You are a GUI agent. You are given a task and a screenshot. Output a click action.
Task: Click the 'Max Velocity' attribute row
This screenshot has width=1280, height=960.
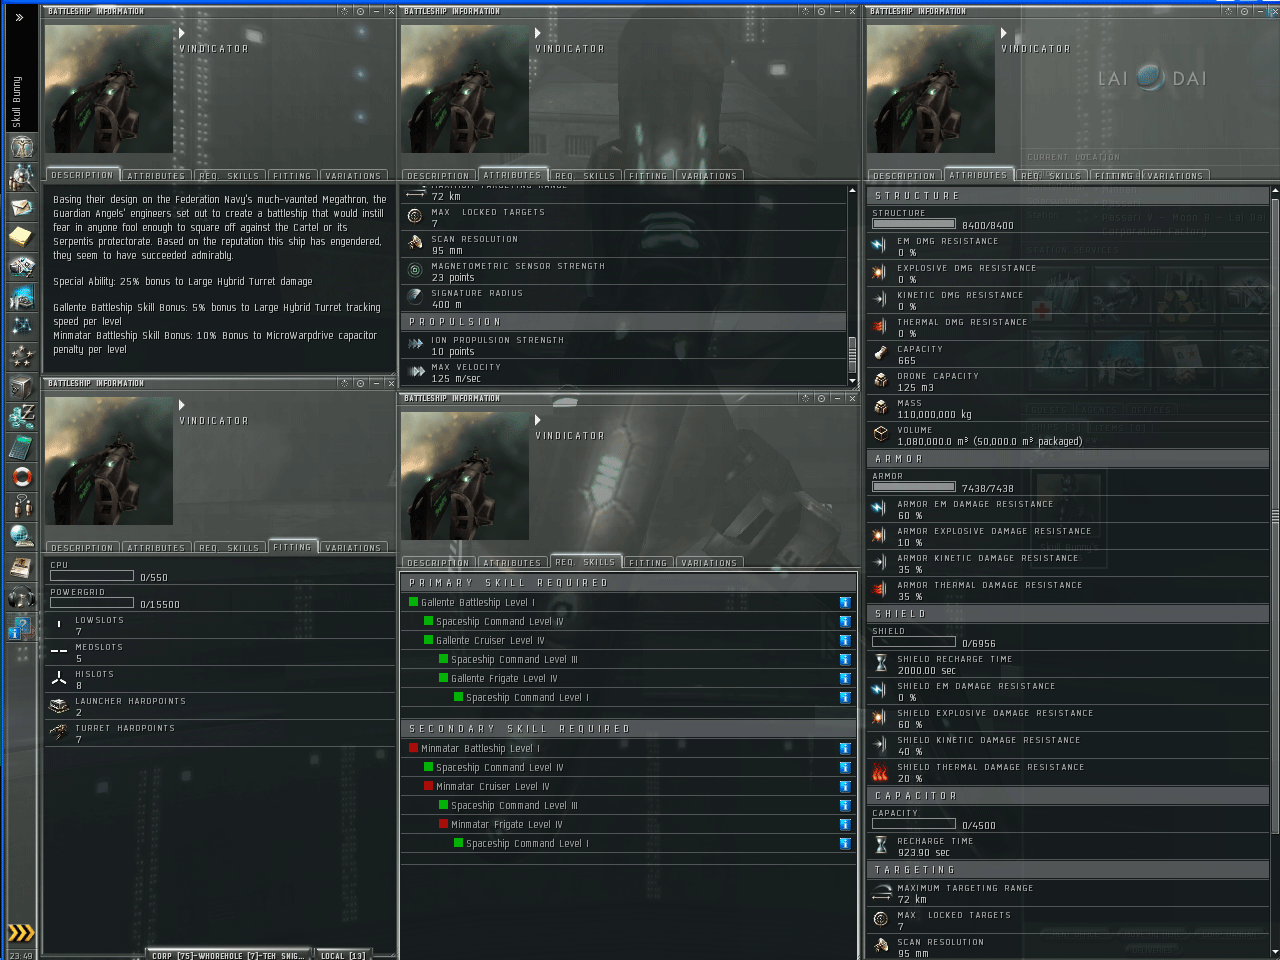click(x=625, y=373)
